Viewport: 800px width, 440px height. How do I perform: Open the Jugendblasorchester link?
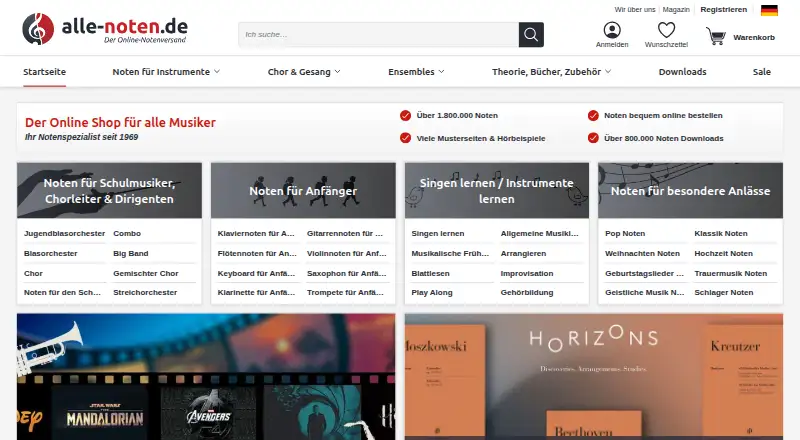64,233
